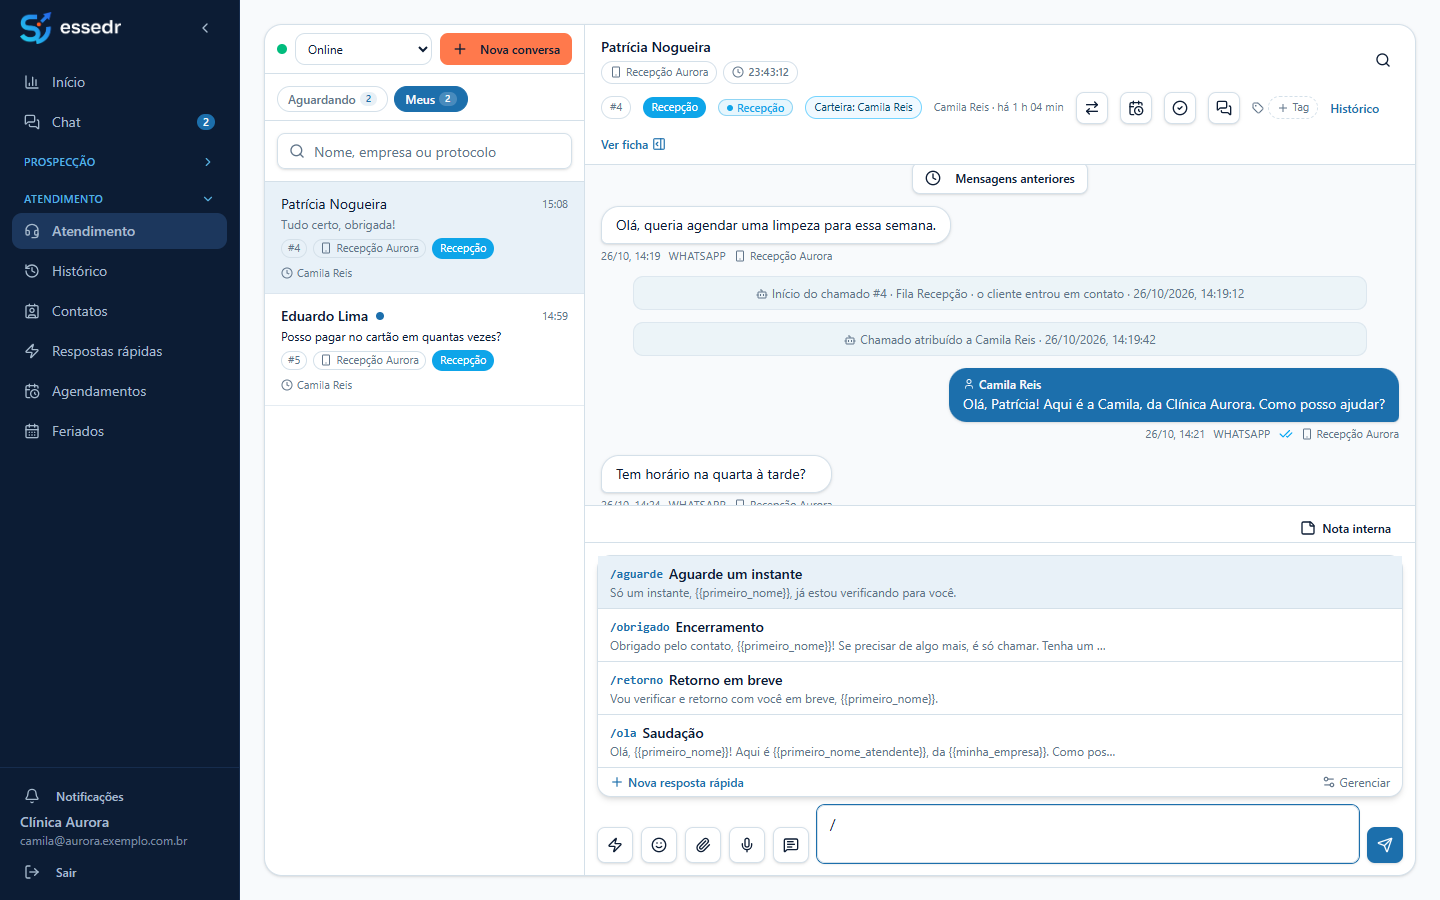The width and height of the screenshot is (1440, 900).
Task: Open the Online status dropdown
Action: click(364, 49)
